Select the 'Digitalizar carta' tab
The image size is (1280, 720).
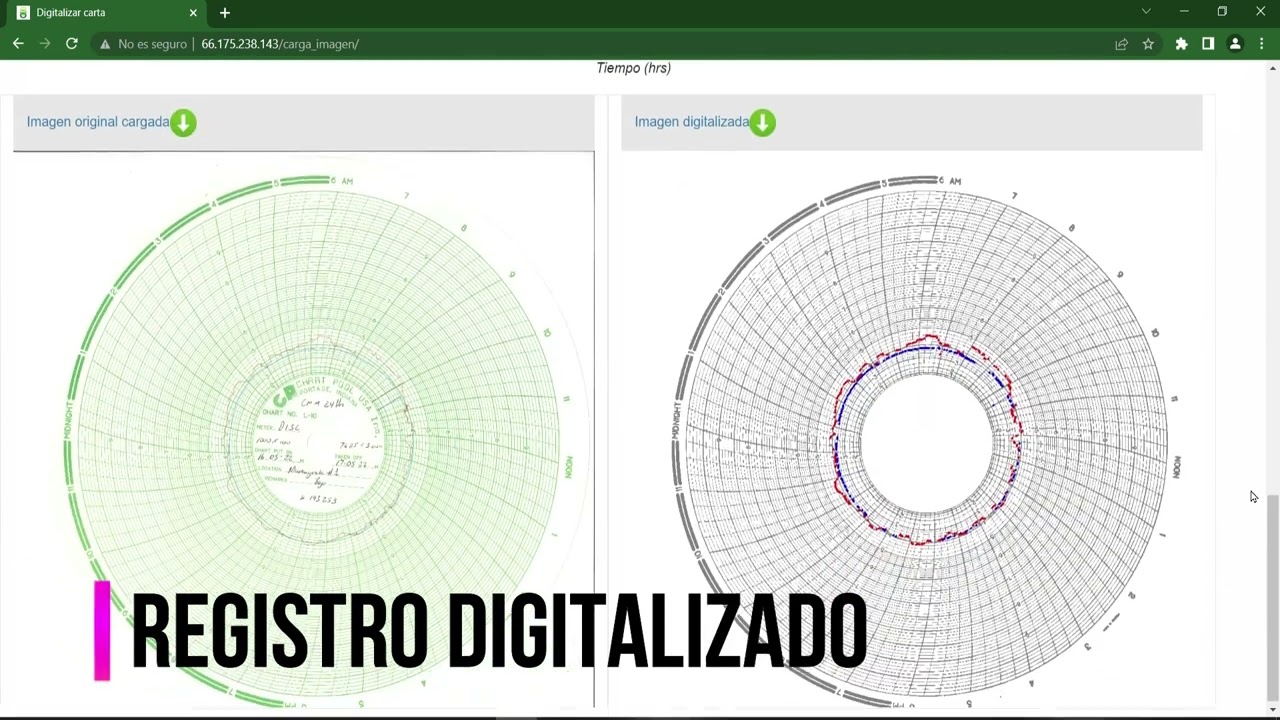(107, 13)
